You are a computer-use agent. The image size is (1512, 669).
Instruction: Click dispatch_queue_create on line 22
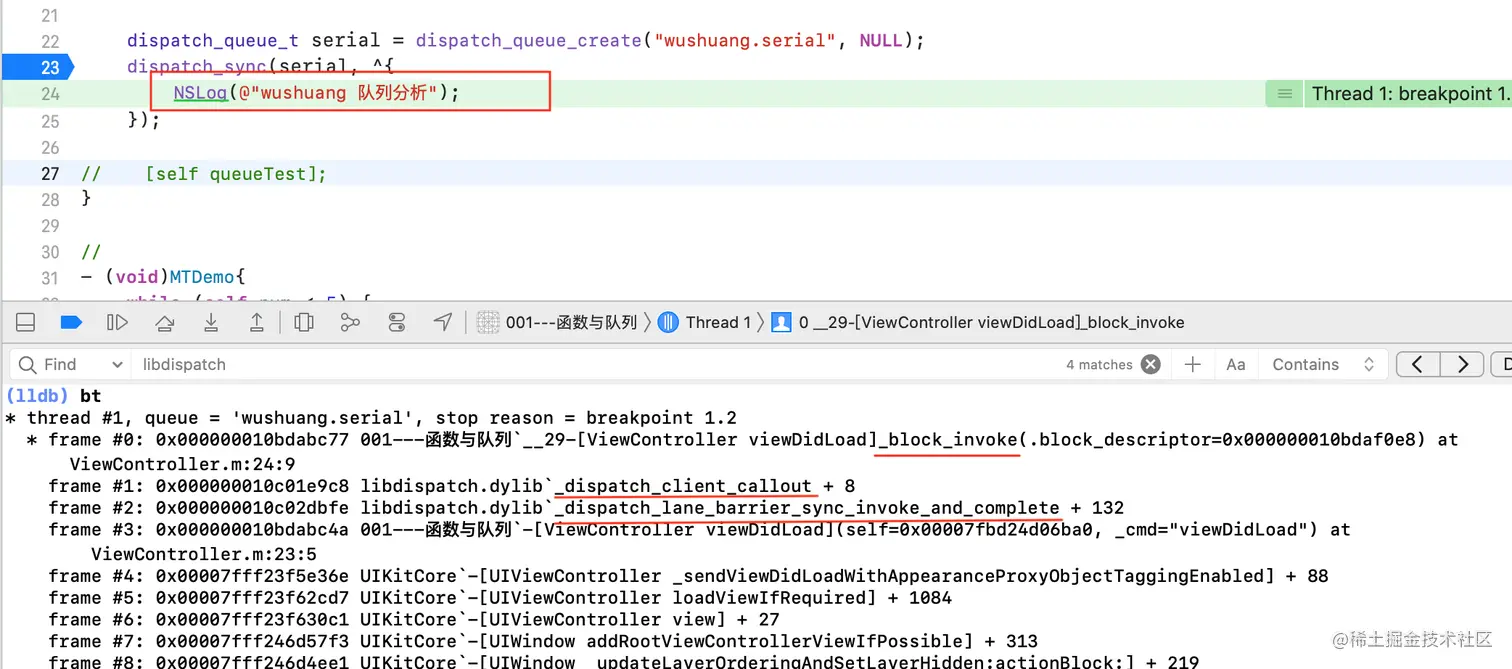[x=528, y=41]
